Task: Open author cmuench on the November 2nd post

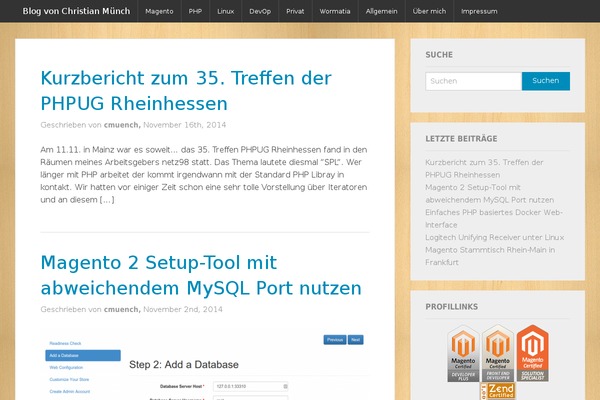Action: [122, 309]
